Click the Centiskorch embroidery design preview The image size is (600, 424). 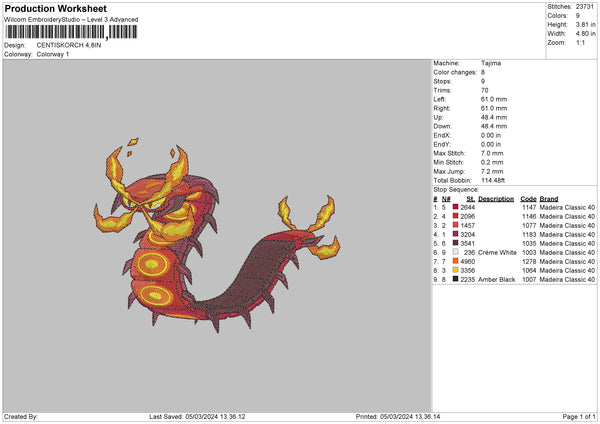(x=217, y=235)
